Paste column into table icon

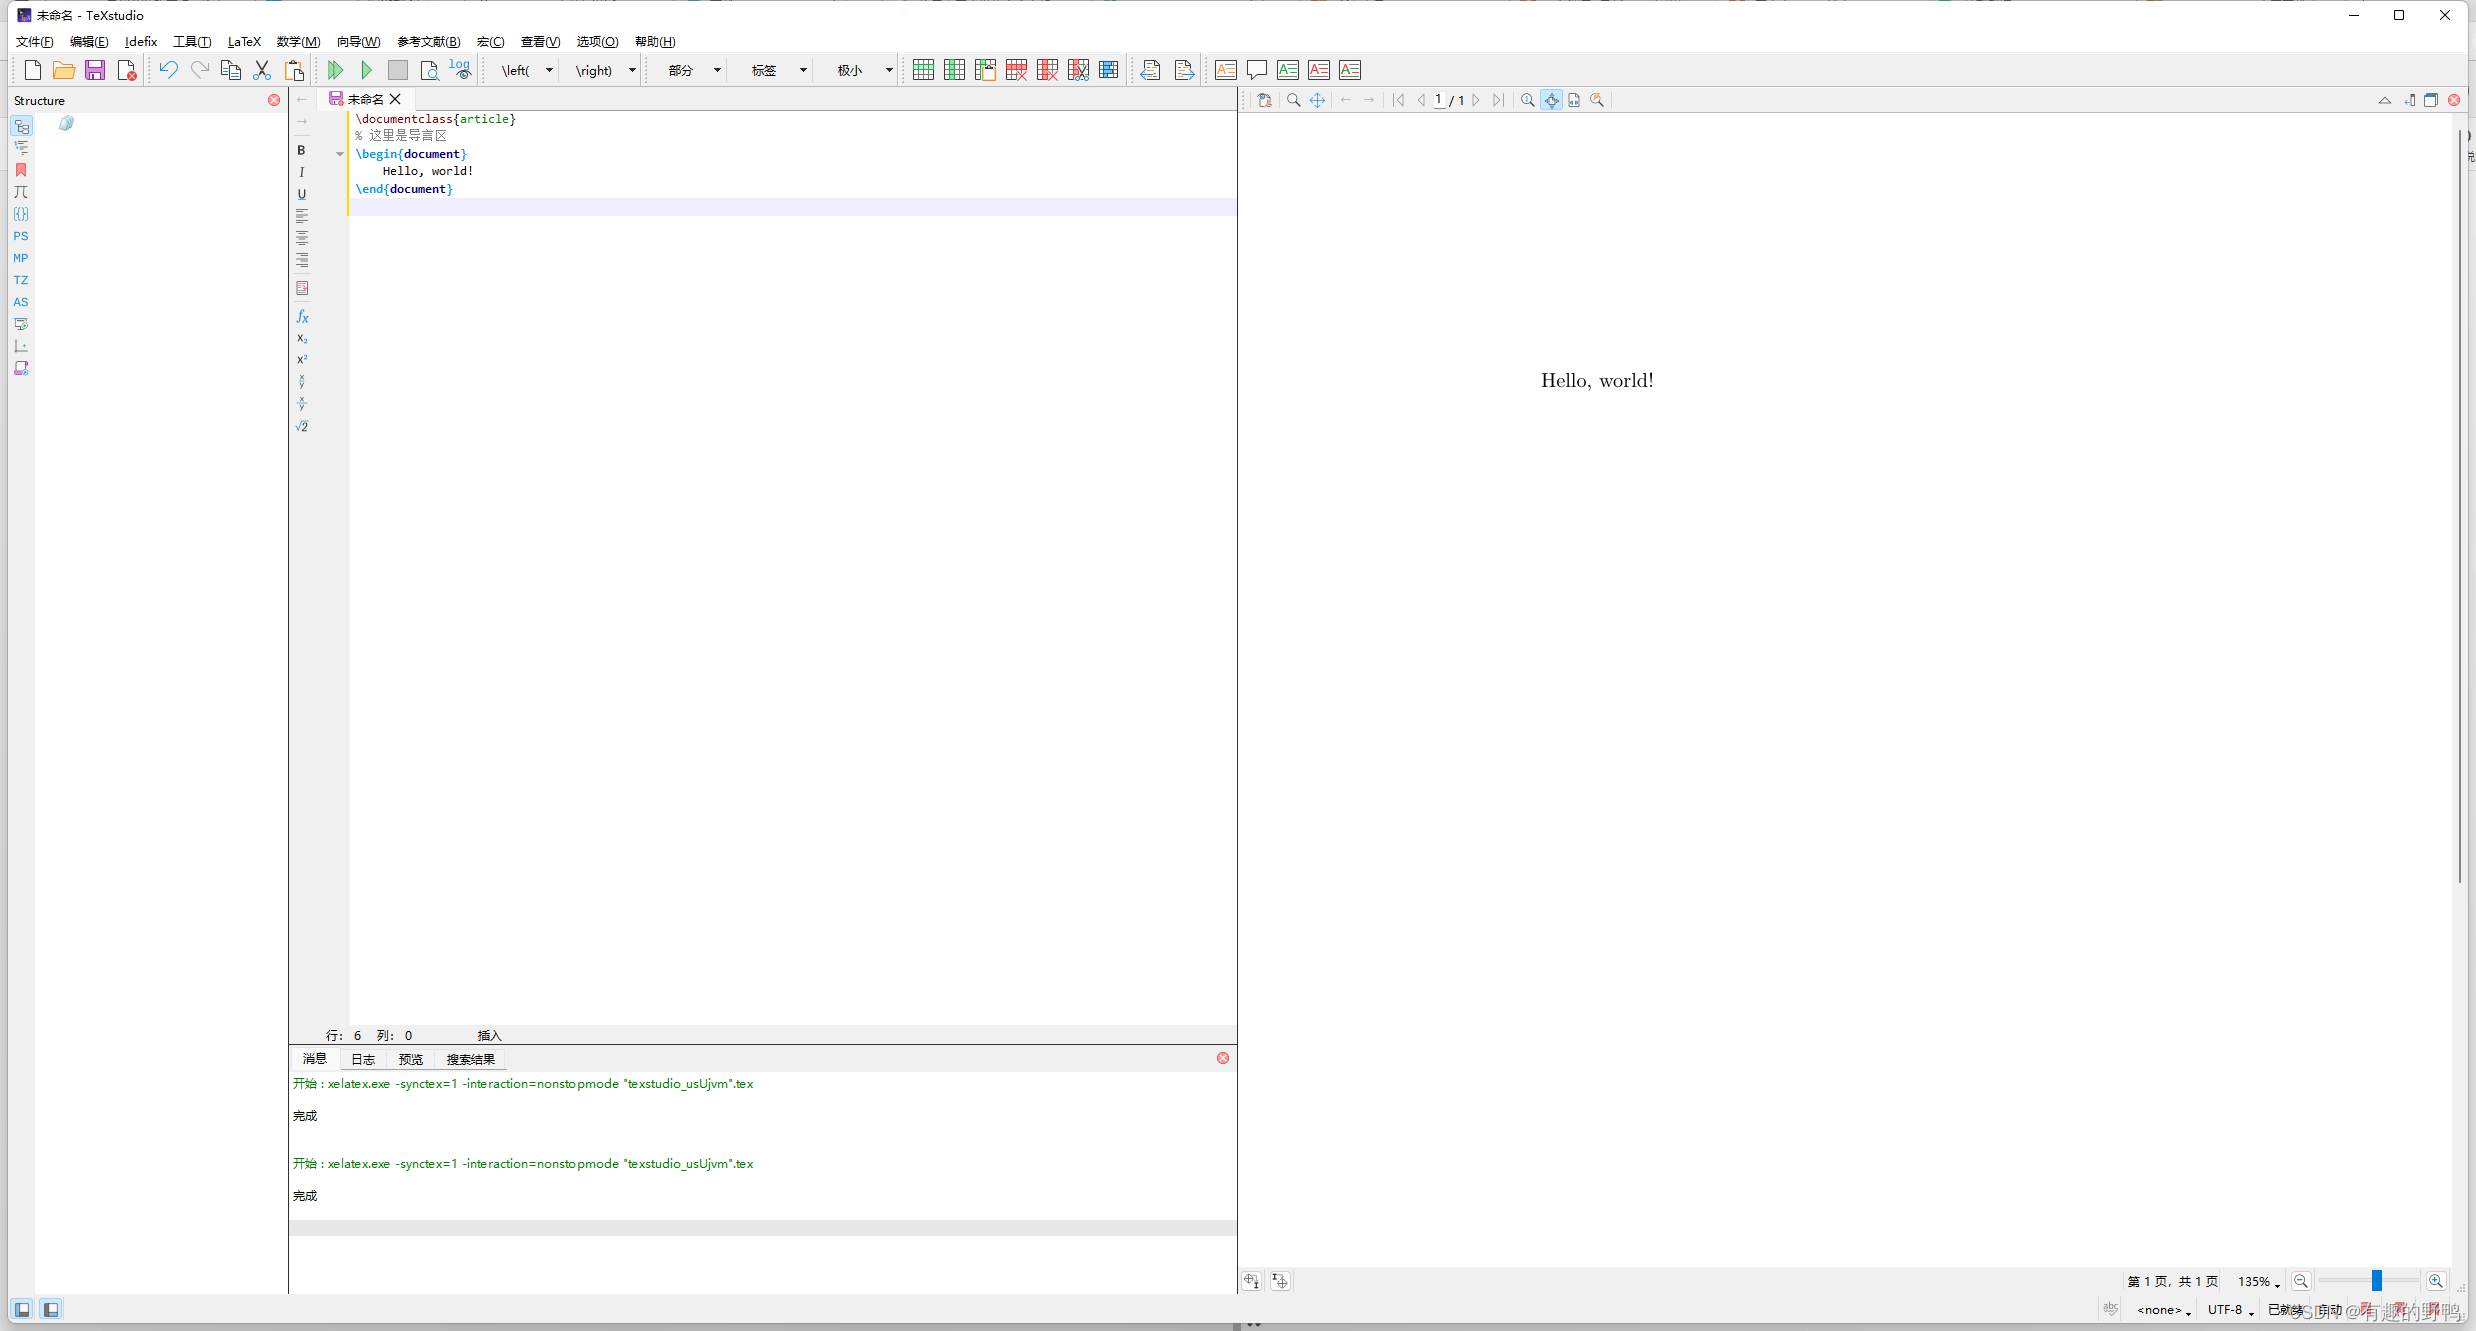click(x=985, y=70)
